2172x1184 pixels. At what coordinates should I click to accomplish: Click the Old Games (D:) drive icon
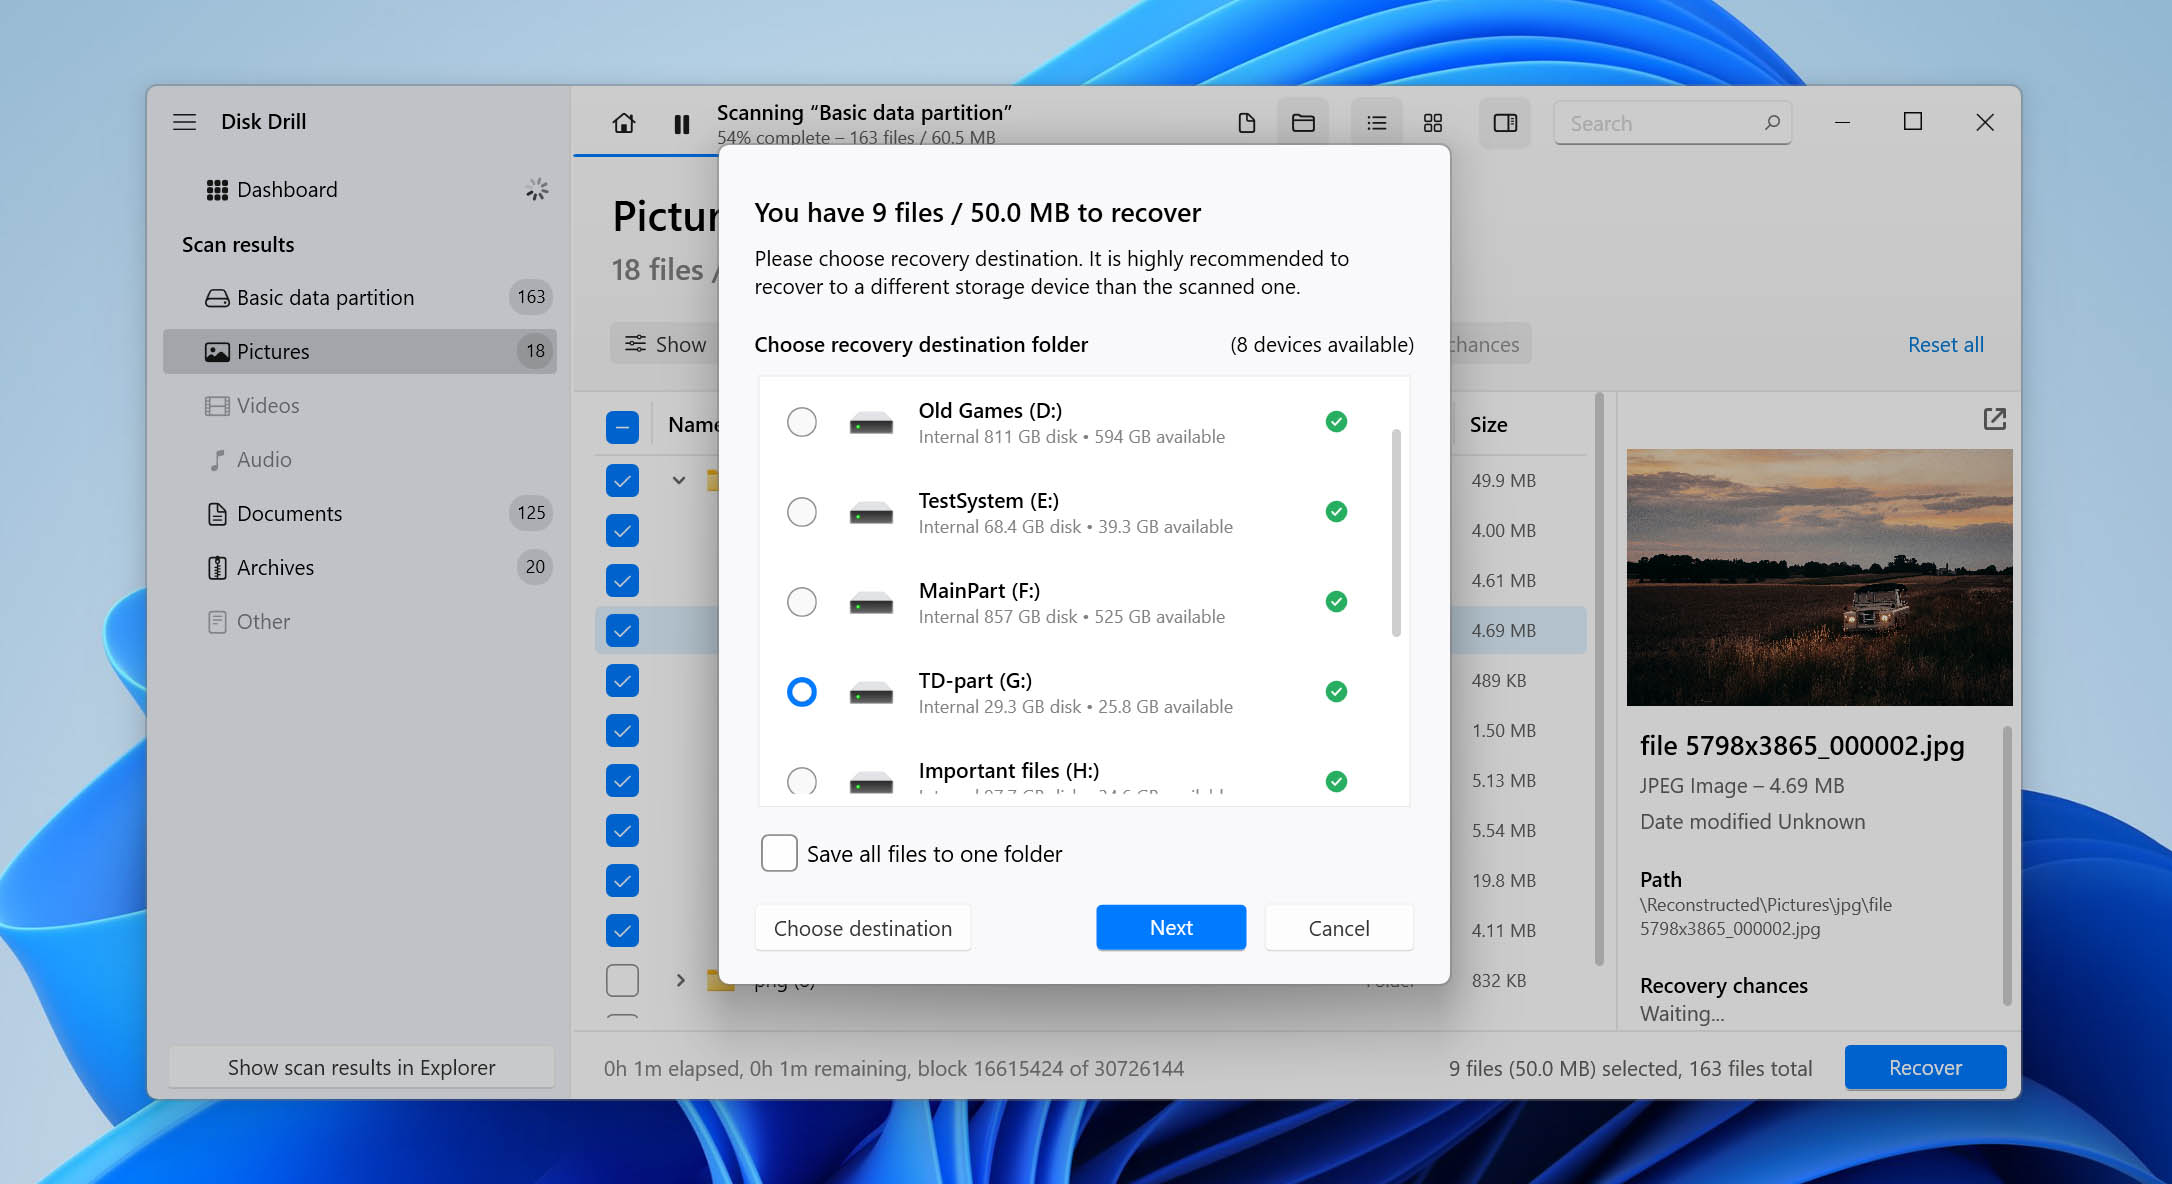(x=871, y=423)
